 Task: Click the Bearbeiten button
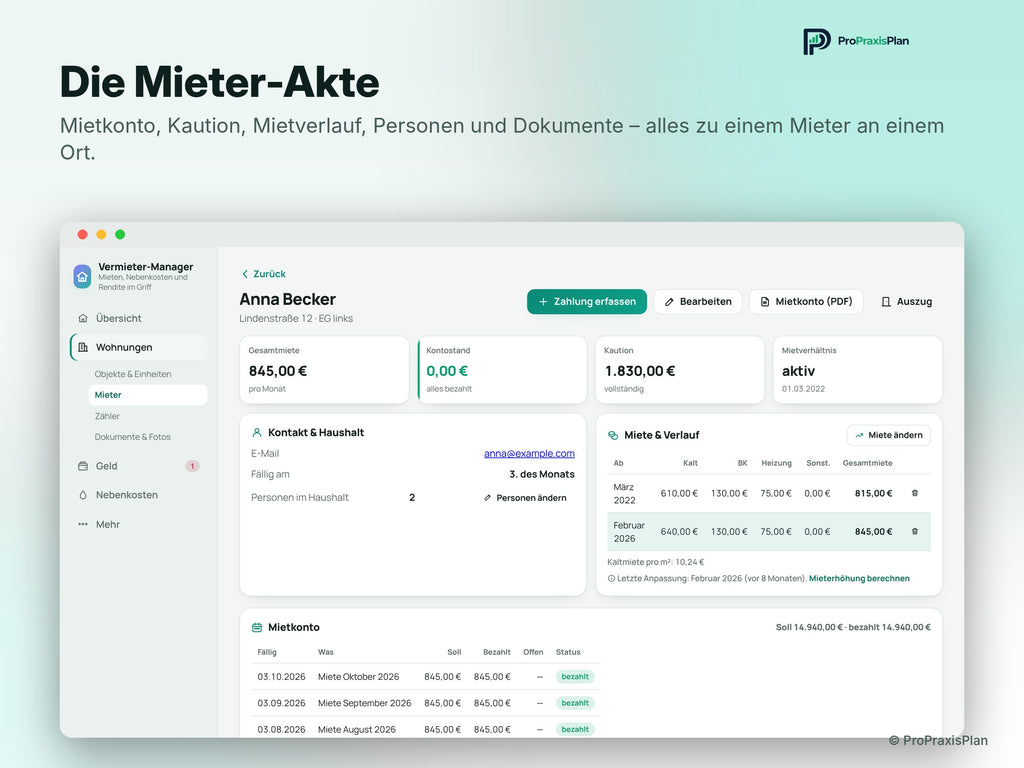(697, 302)
